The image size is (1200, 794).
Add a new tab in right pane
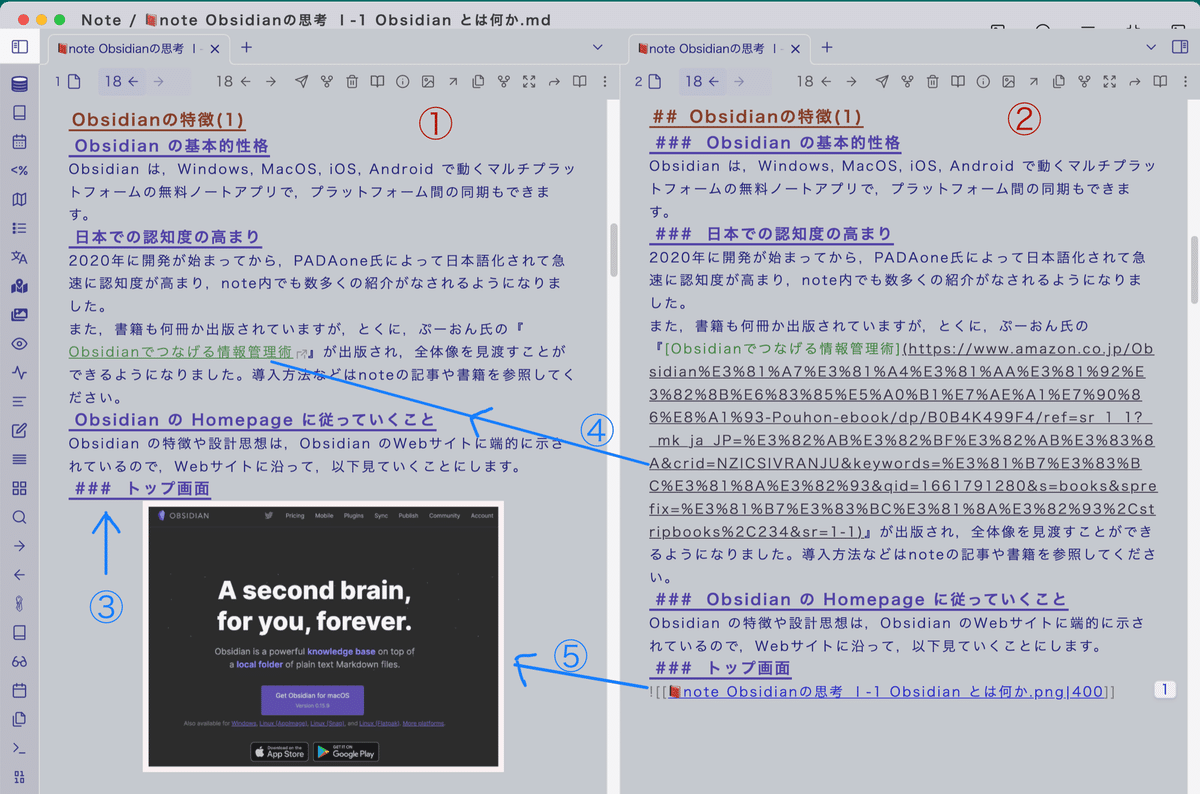tap(827, 47)
